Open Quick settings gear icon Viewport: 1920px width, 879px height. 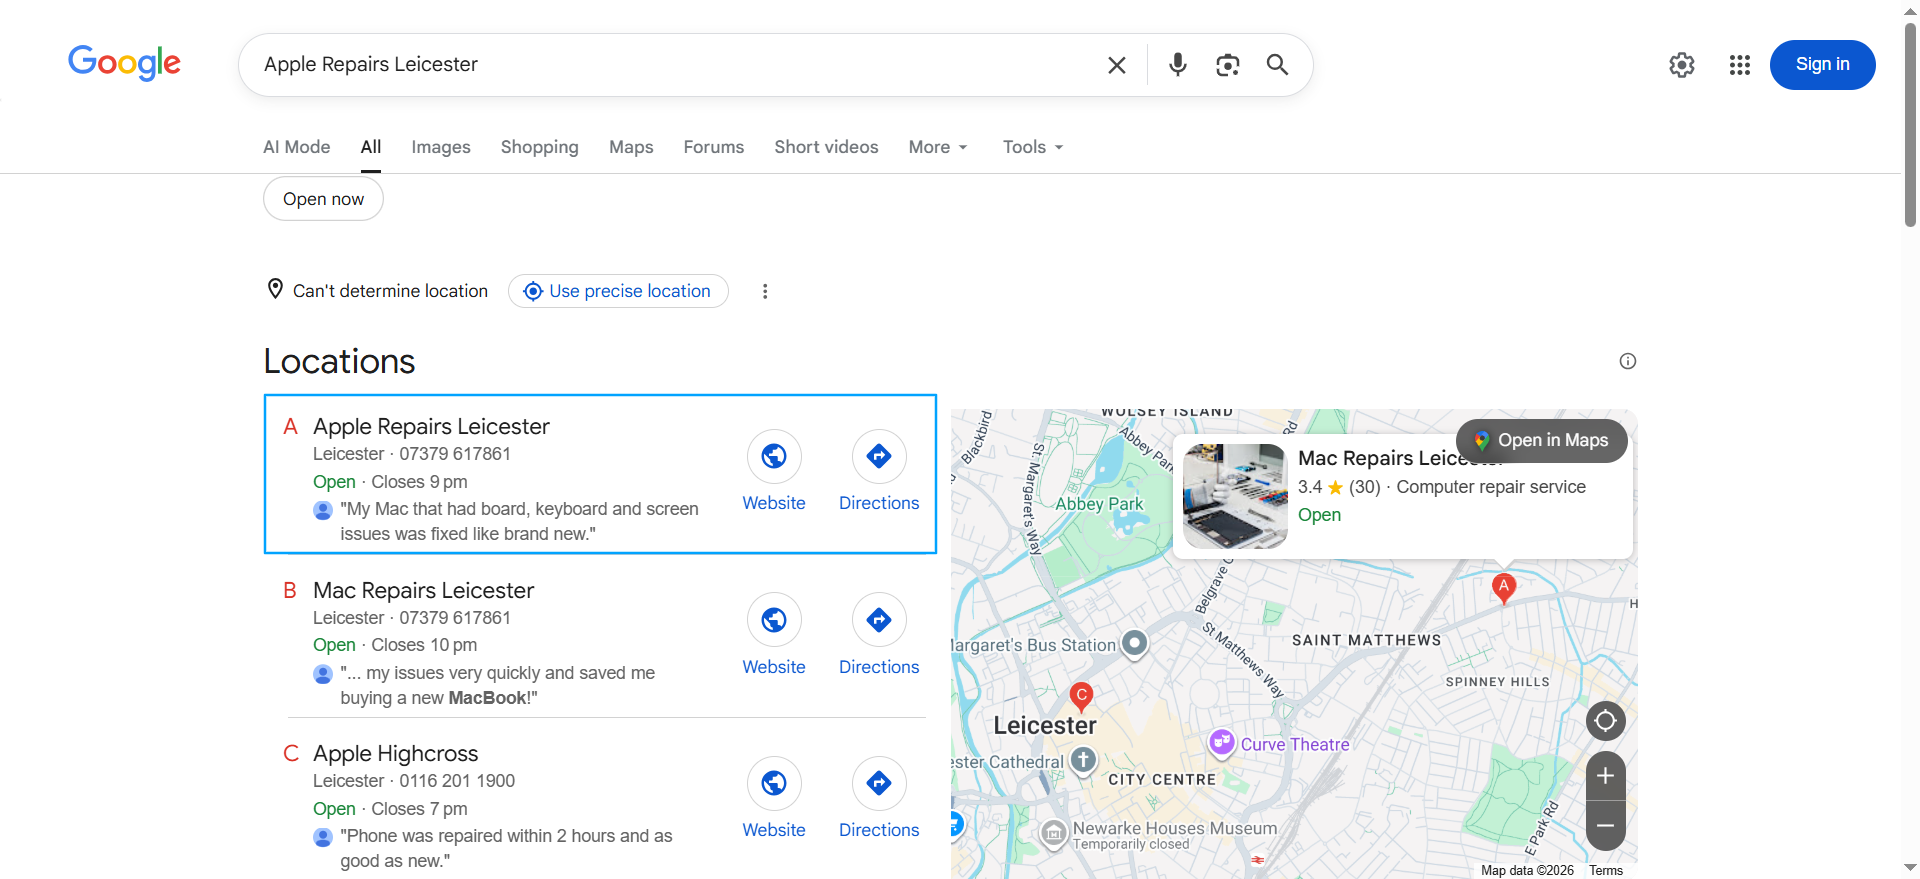(x=1682, y=65)
